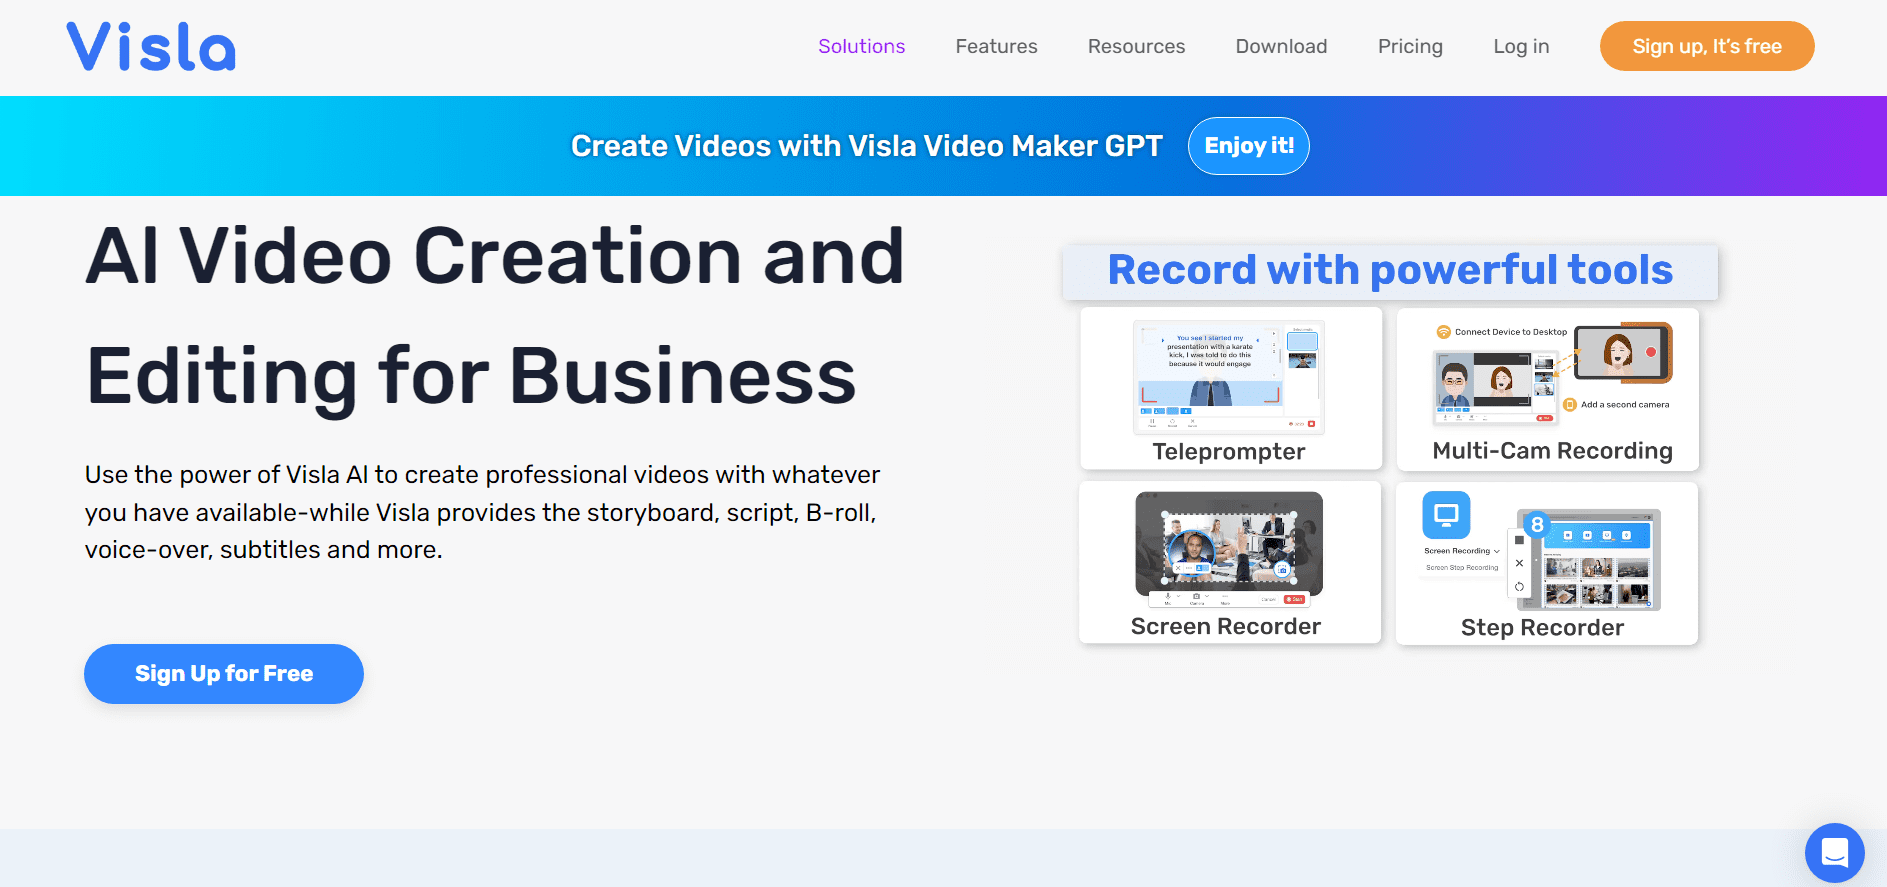Screen dimensions: 1887x887
Task: Click the orange Sign up, It's free button
Action: pyautogui.click(x=1707, y=46)
